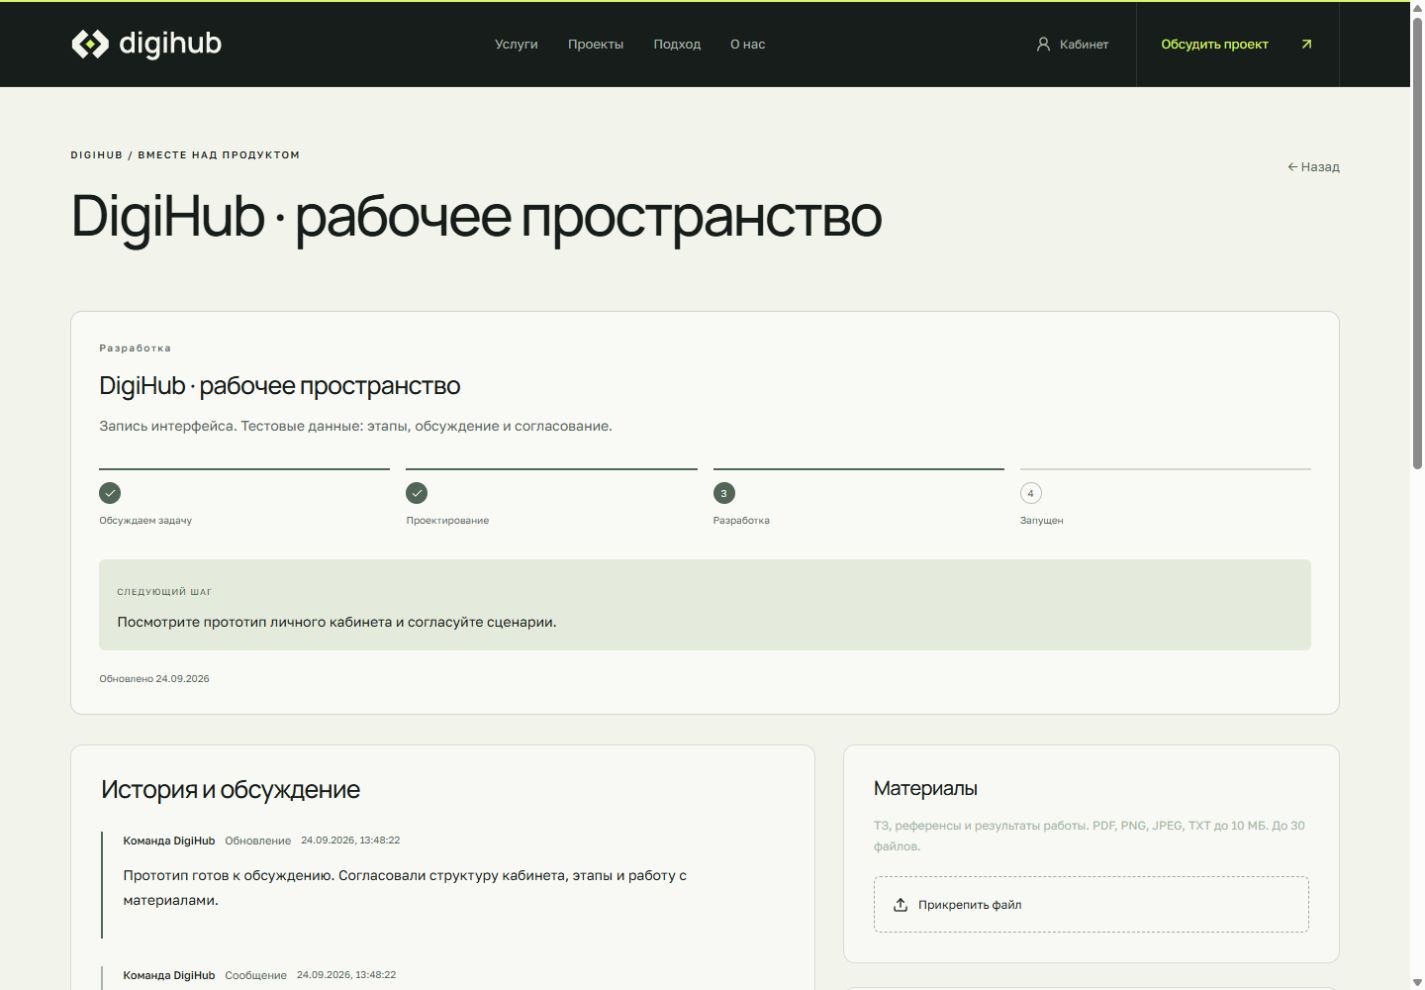Click the digihub wordmark in header
The width and height of the screenshot is (1425, 990).
(x=170, y=44)
